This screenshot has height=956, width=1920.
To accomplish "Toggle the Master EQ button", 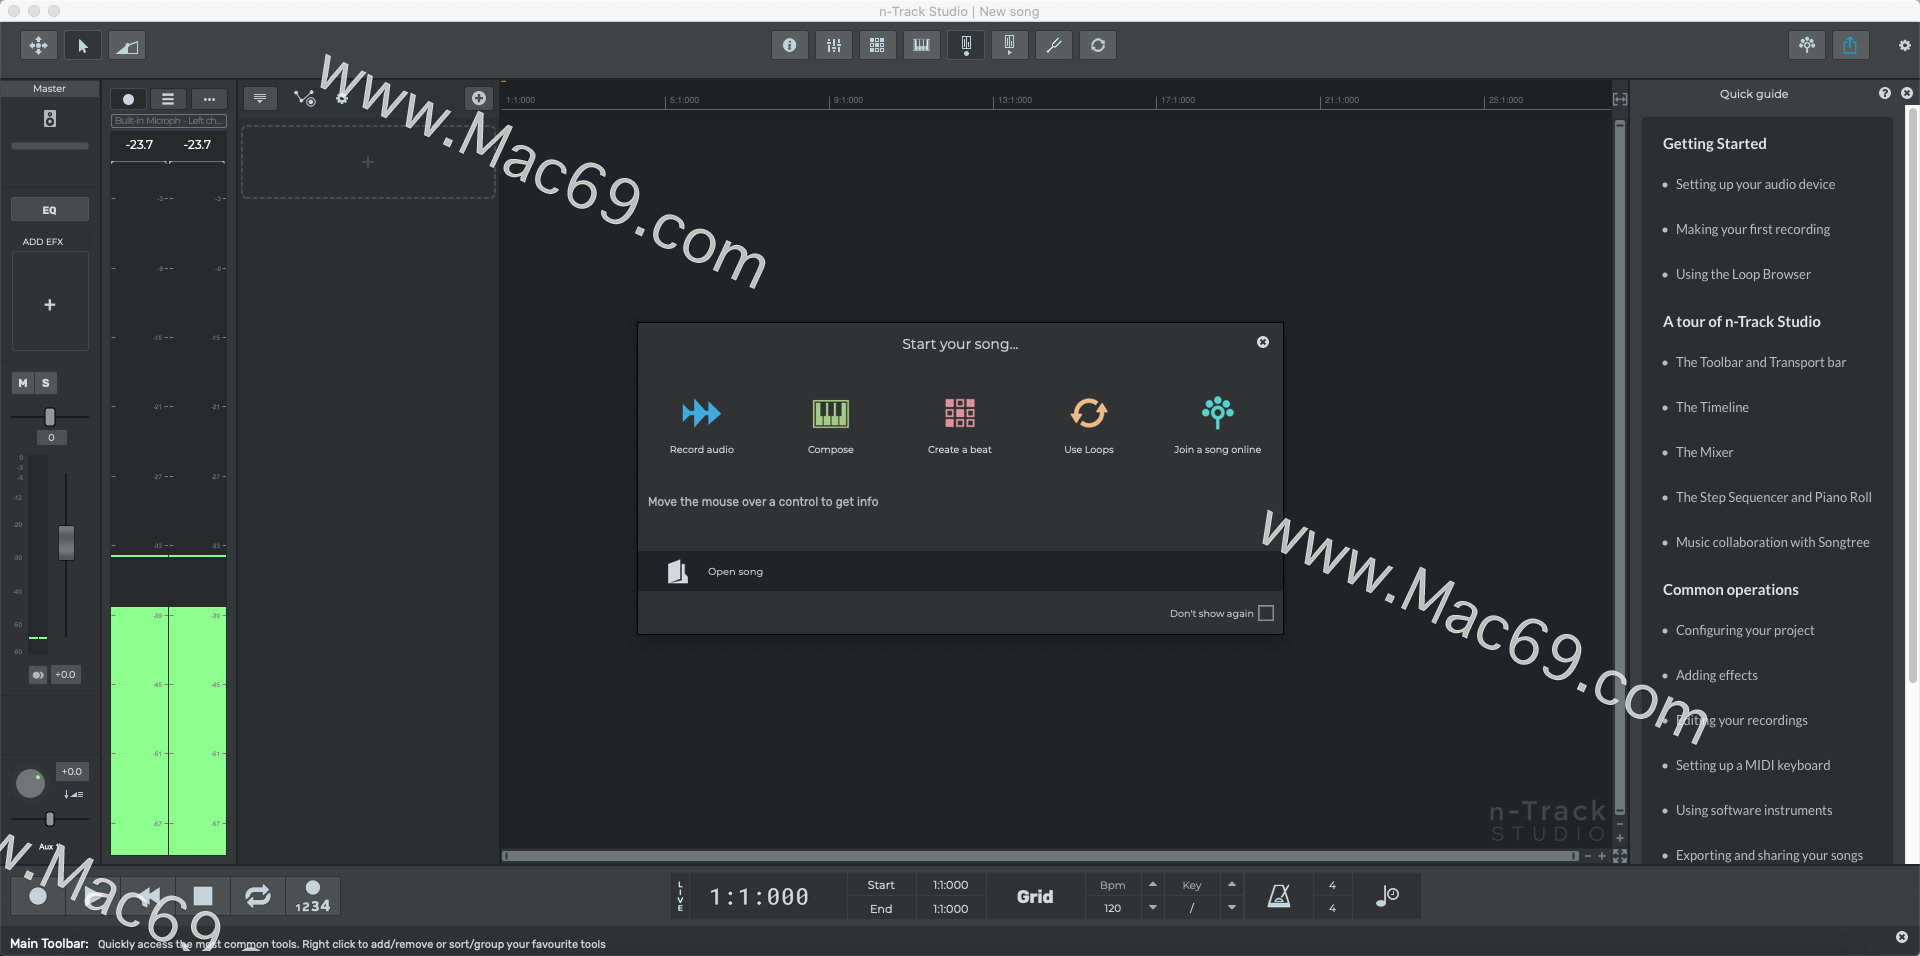I will point(50,210).
